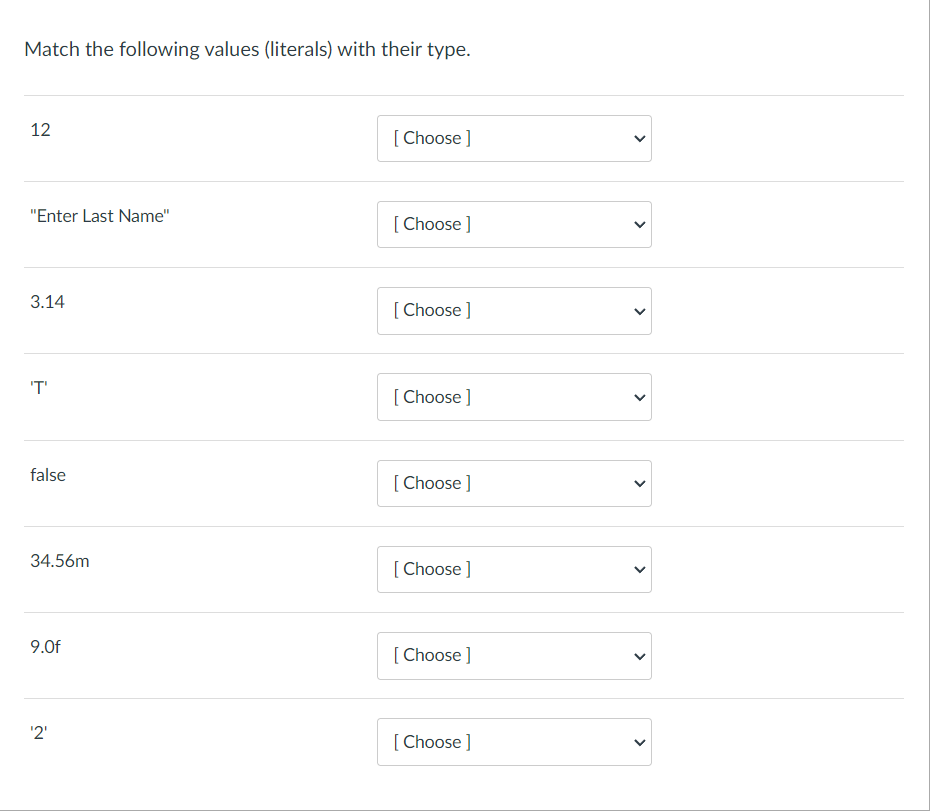Click the '2' literal text
930x811 pixels.
39,733
